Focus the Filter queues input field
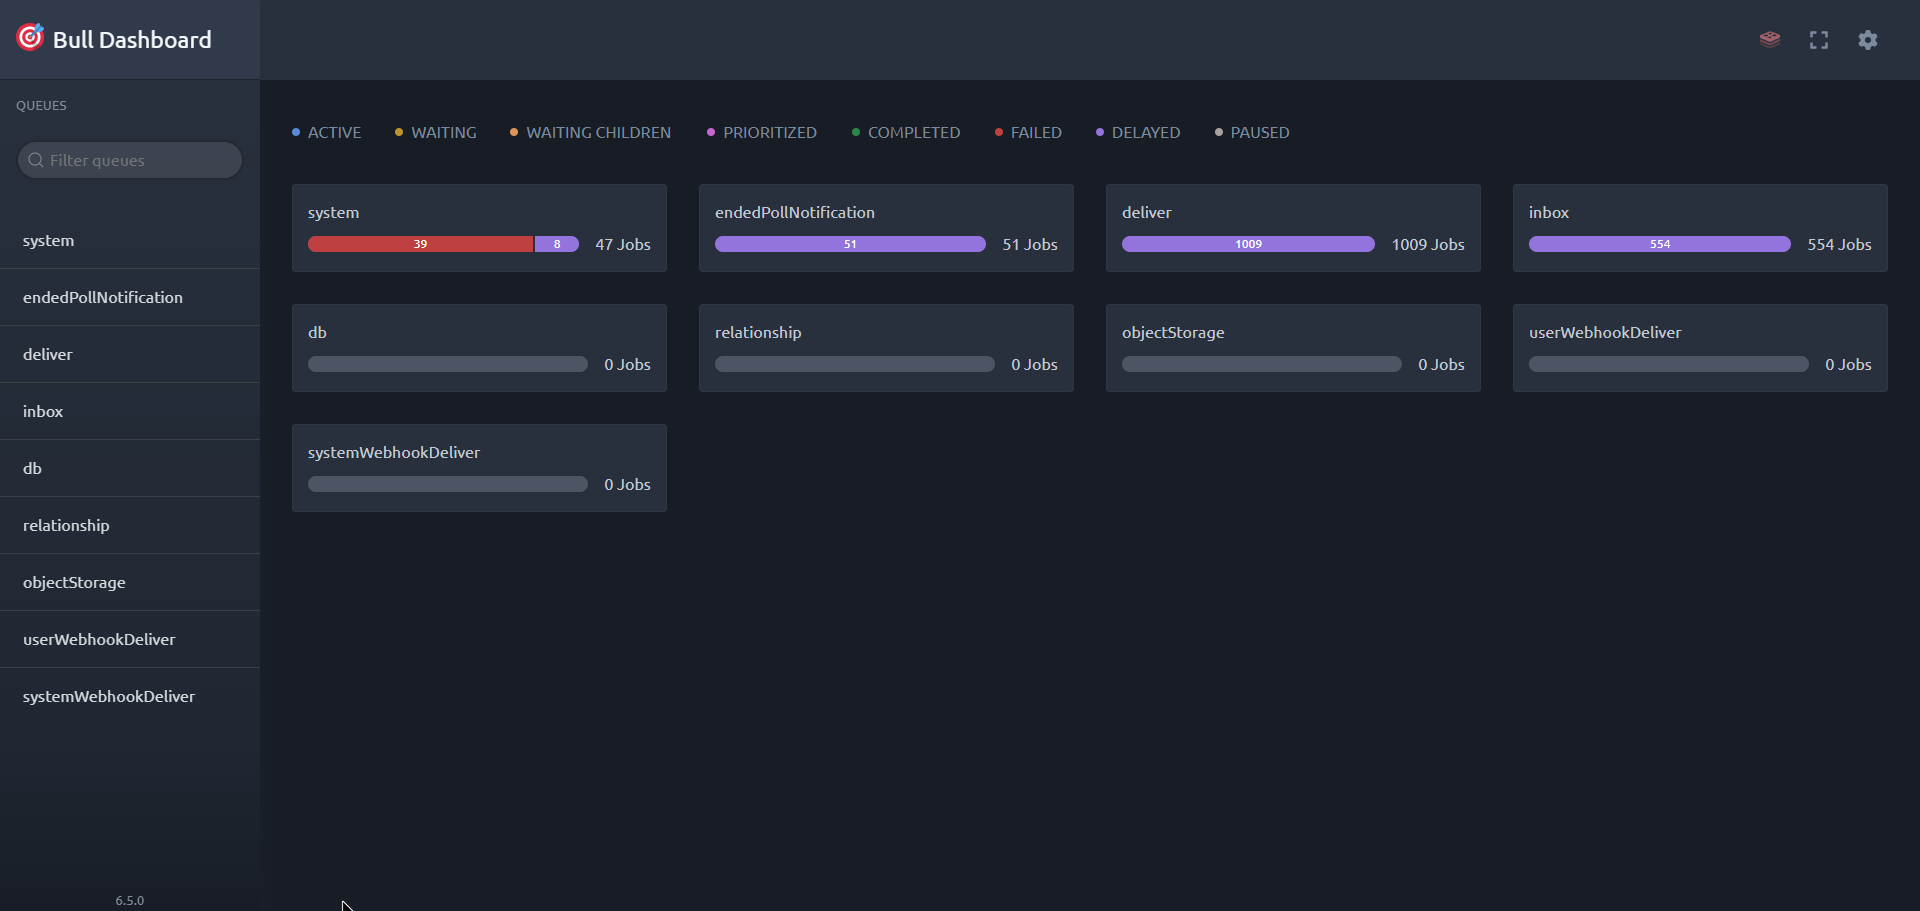Image resolution: width=1920 pixels, height=911 pixels. click(140, 160)
